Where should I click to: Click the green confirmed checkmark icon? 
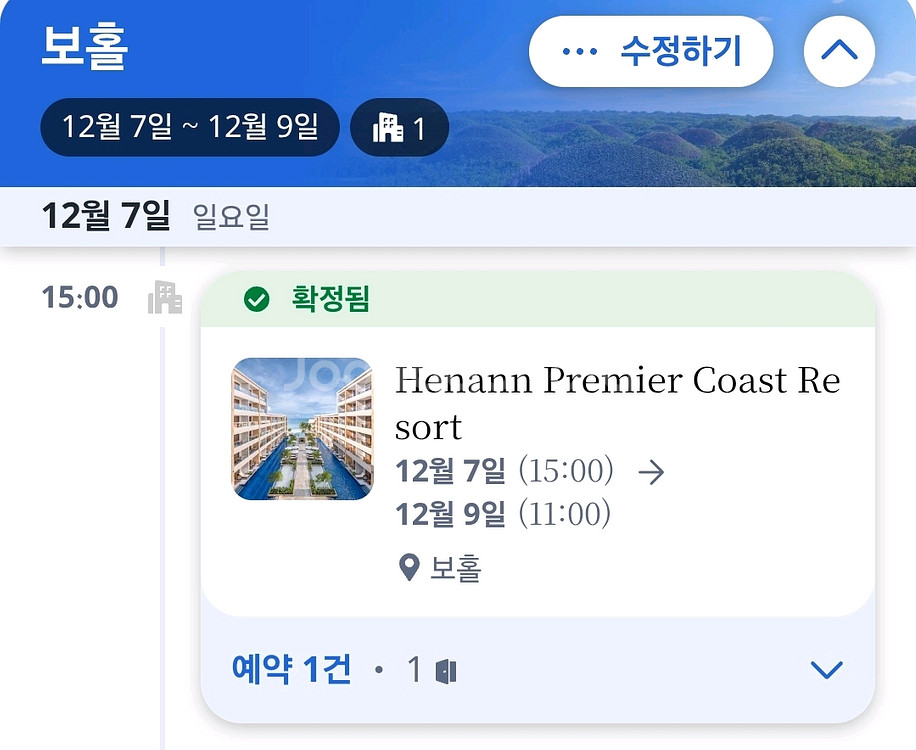coord(259,300)
